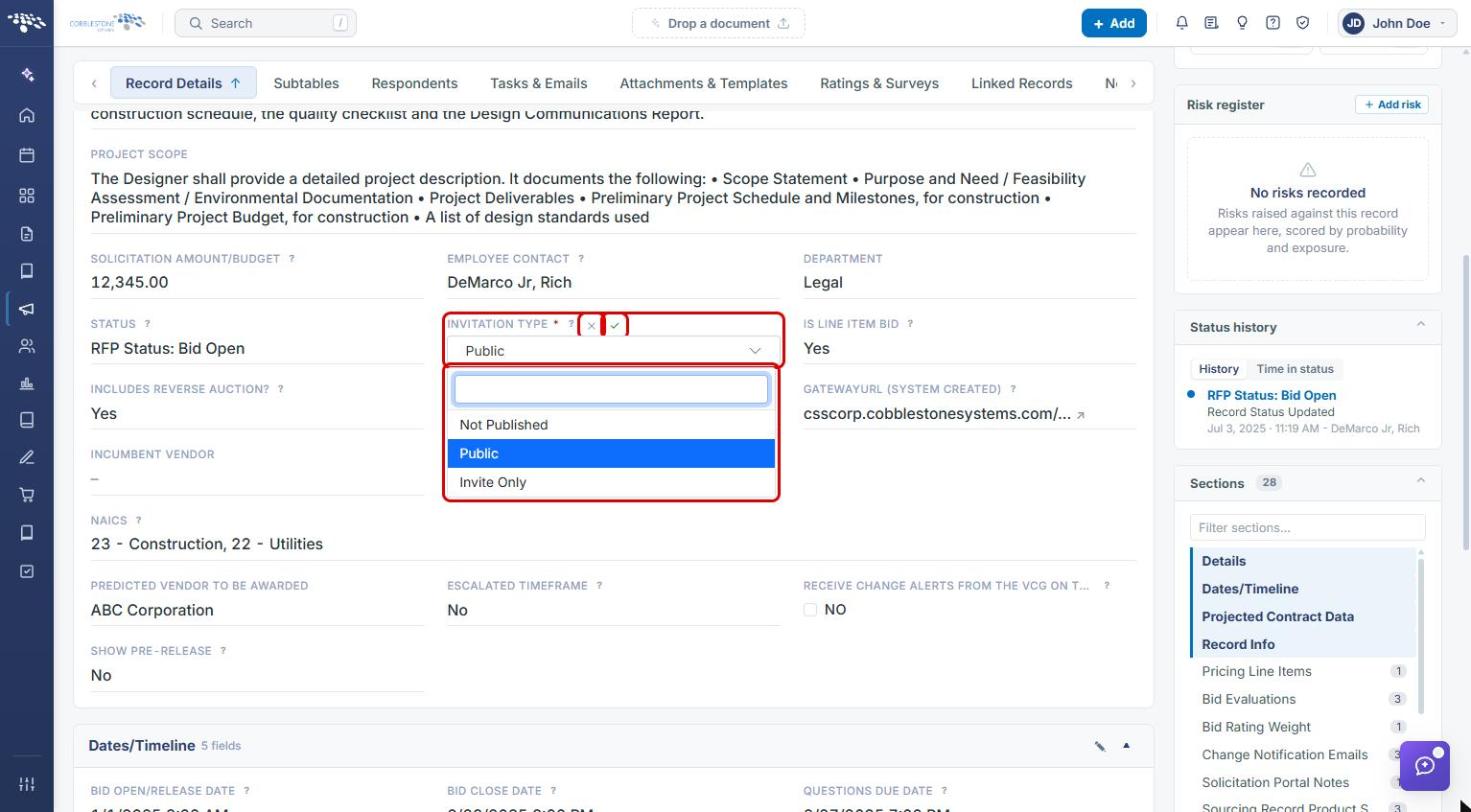Choose Invite Only from dropdown list

point(611,482)
